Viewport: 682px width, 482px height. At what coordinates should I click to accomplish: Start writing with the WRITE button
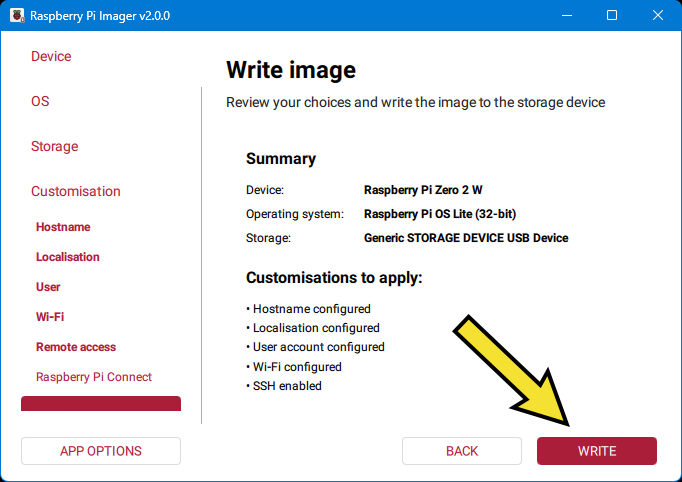597,451
